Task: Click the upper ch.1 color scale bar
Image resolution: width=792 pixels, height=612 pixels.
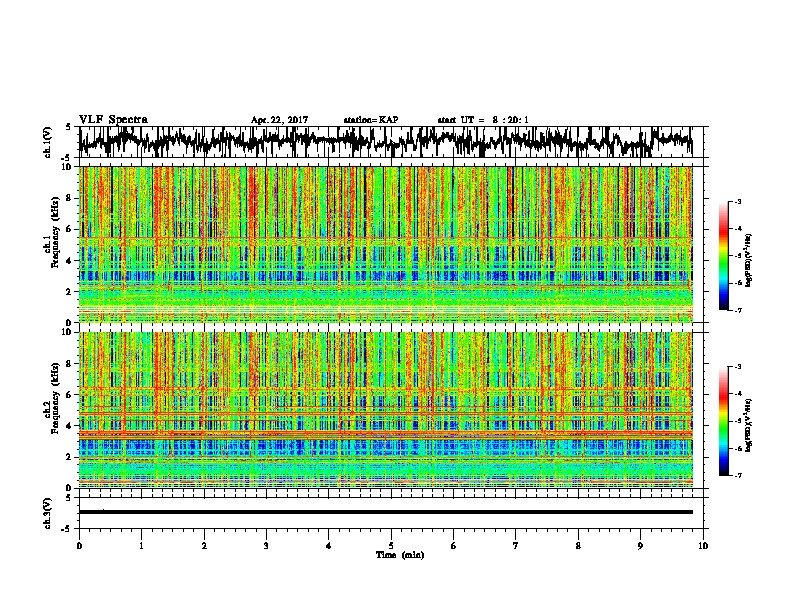Action: (x=723, y=256)
